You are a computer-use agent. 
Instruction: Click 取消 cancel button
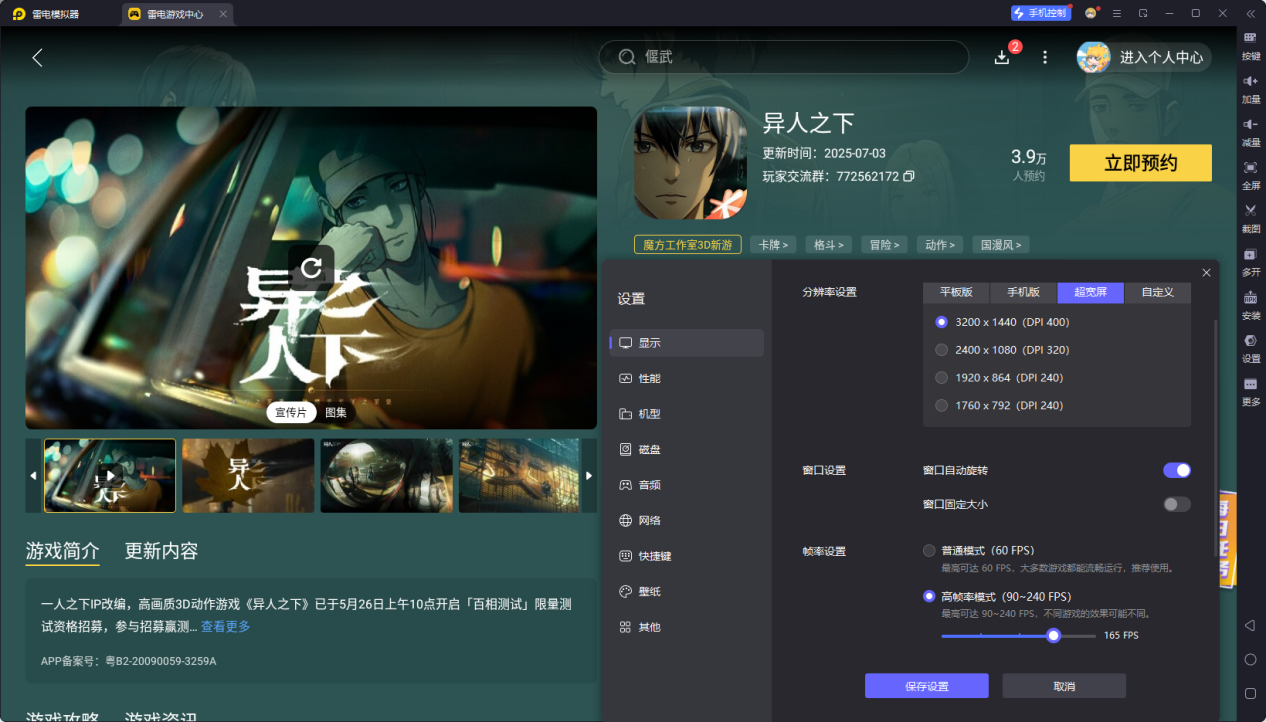[1064, 686]
